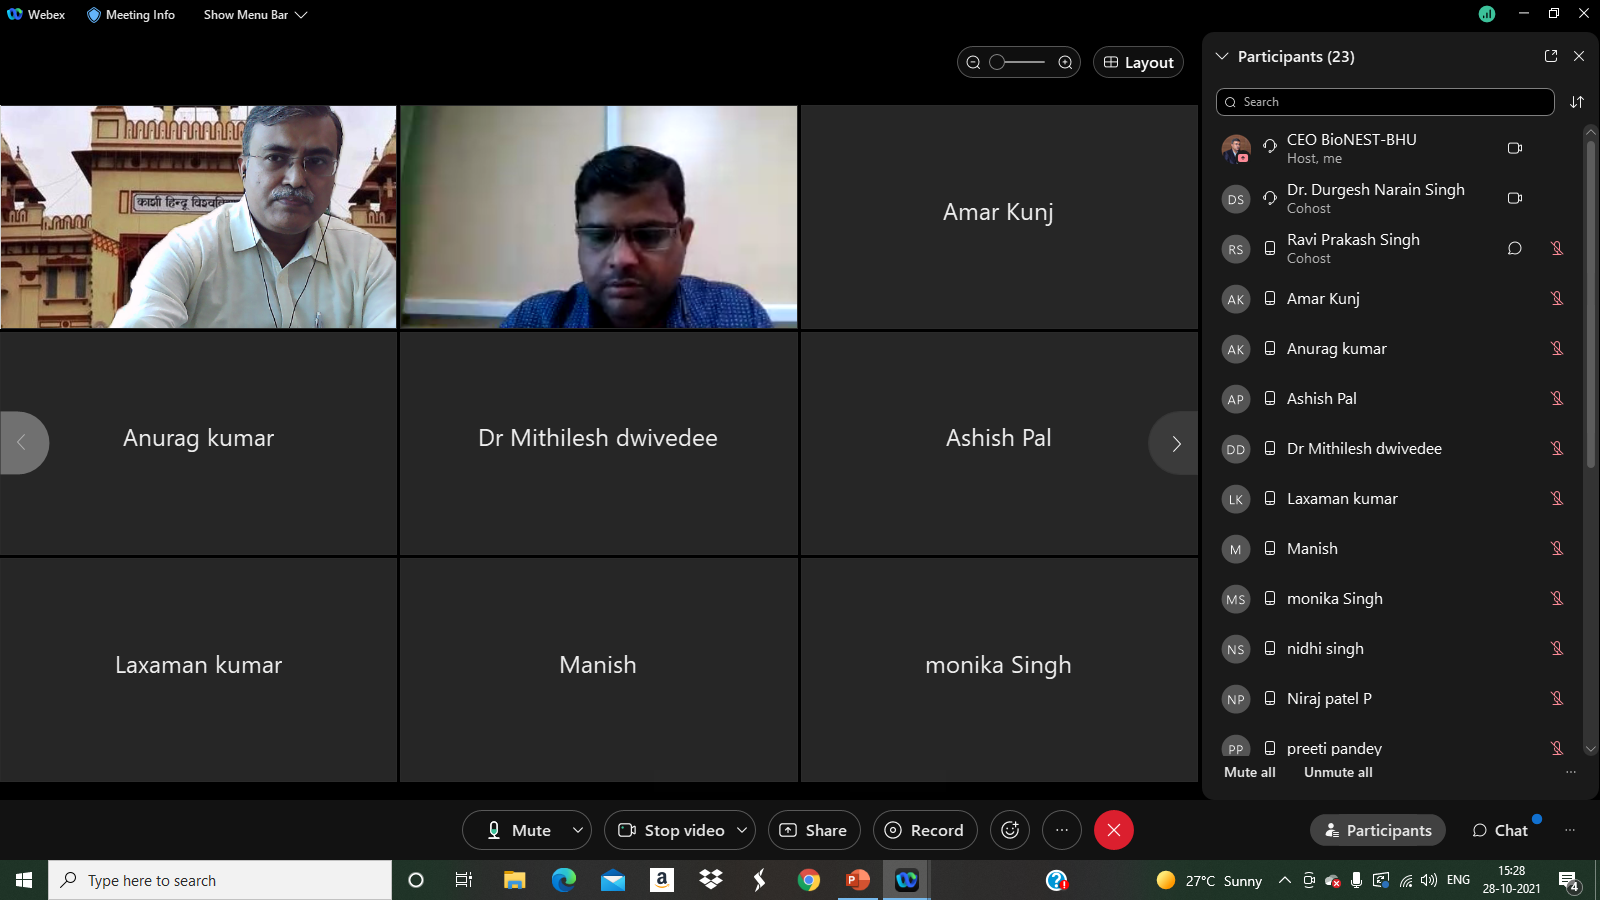Click zoom in magnifier icon
Image resolution: width=1600 pixels, height=900 pixels.
1065,62
